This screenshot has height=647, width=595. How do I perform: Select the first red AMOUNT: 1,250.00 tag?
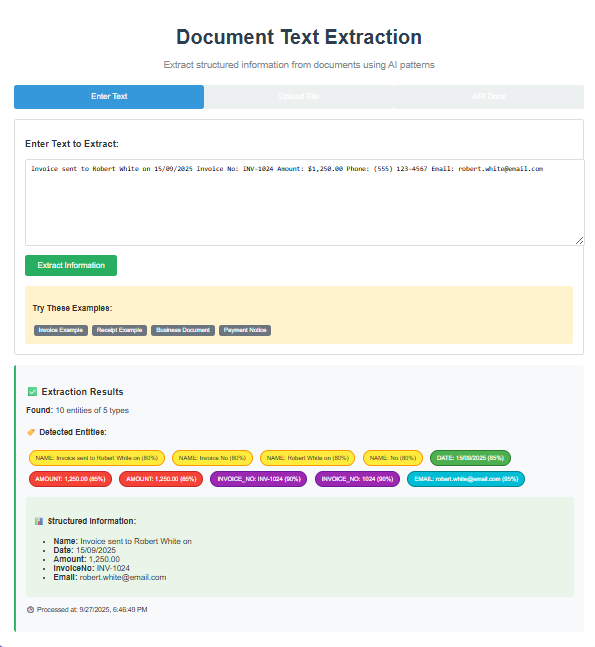pyautogui.click(x=70, y=479)
